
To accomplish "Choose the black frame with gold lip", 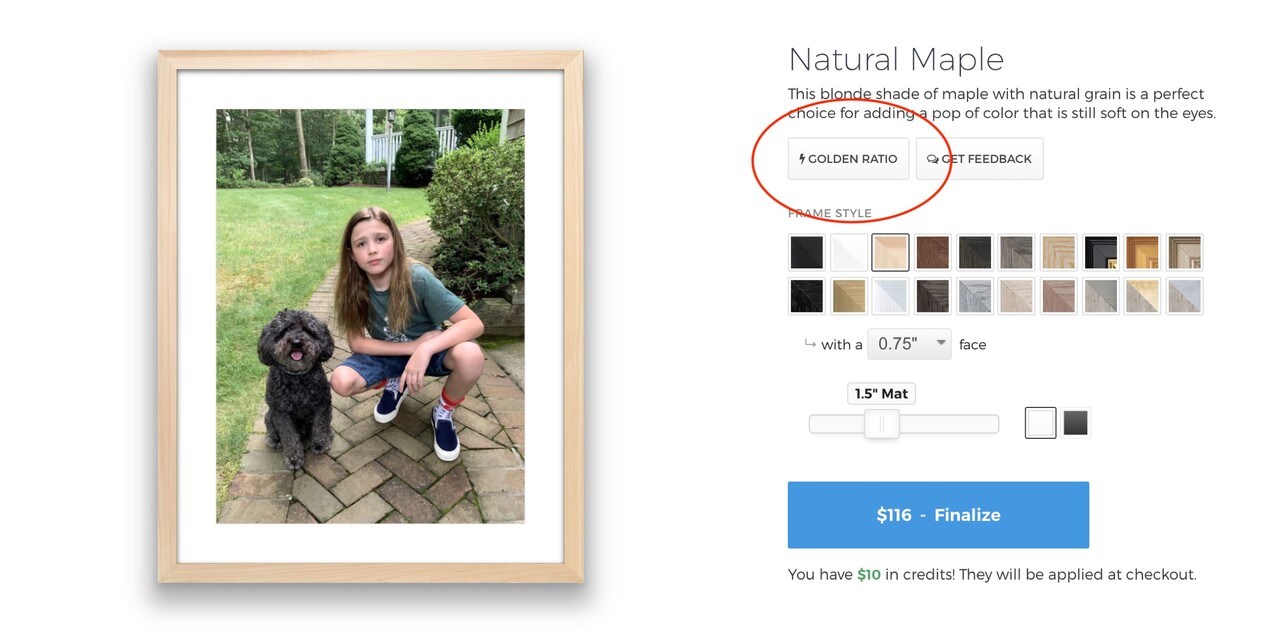I will click(x=1100, y=252).
